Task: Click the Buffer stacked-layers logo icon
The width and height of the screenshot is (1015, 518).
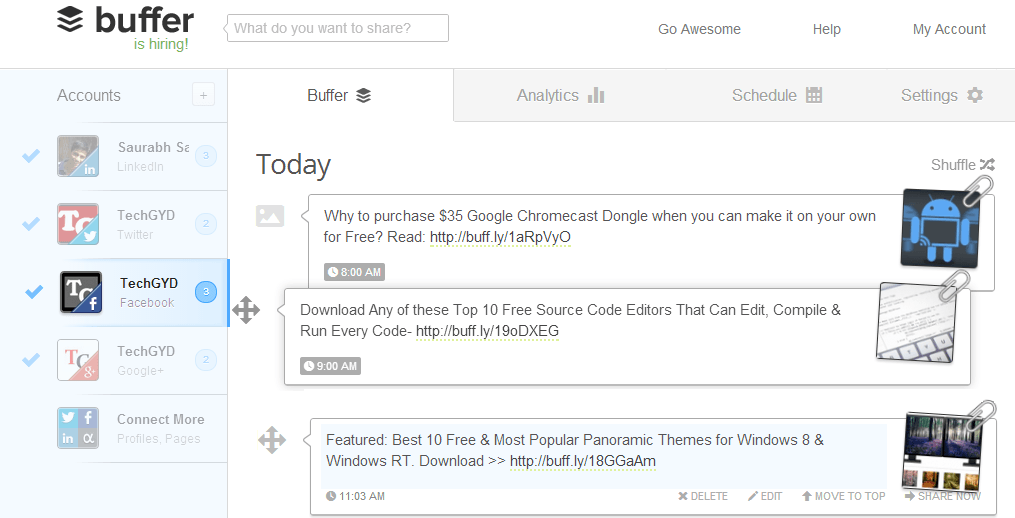Action: click(70, 19)
